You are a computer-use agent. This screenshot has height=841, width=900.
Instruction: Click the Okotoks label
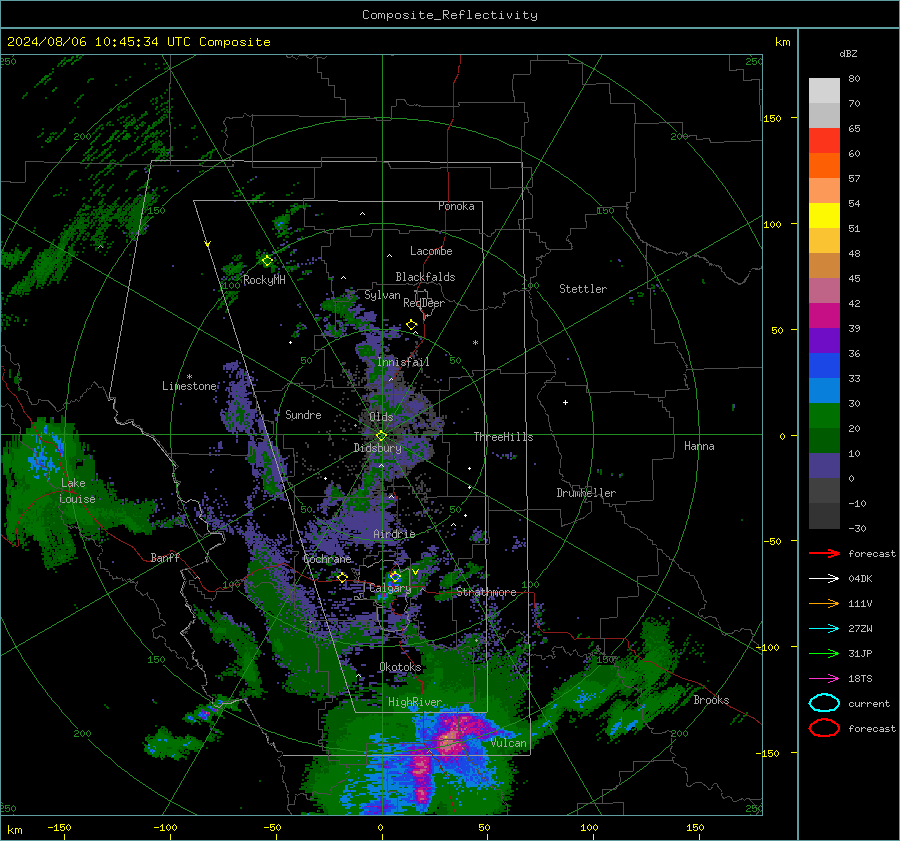400,666
